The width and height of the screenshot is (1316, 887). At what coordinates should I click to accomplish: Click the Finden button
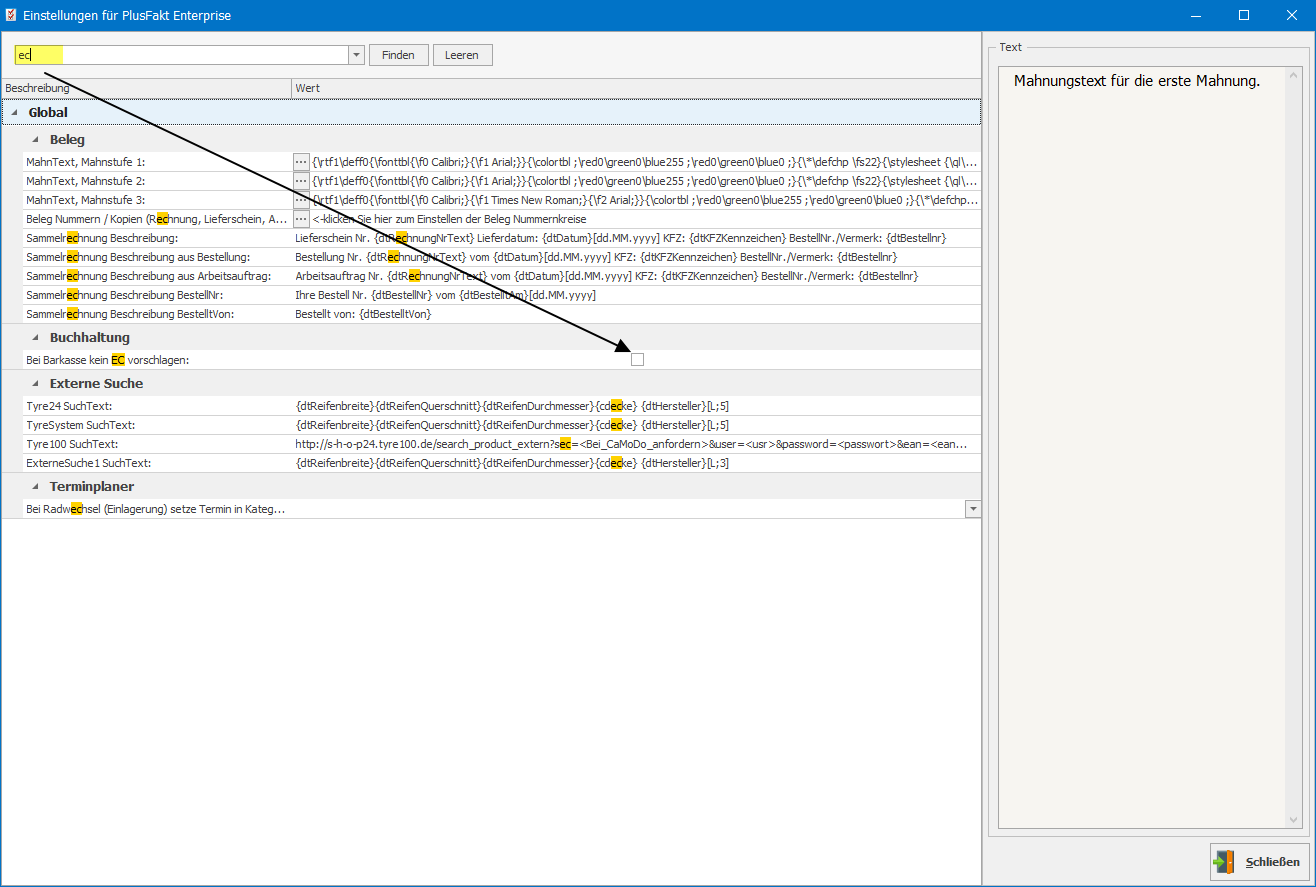click(x=399, y=55)
